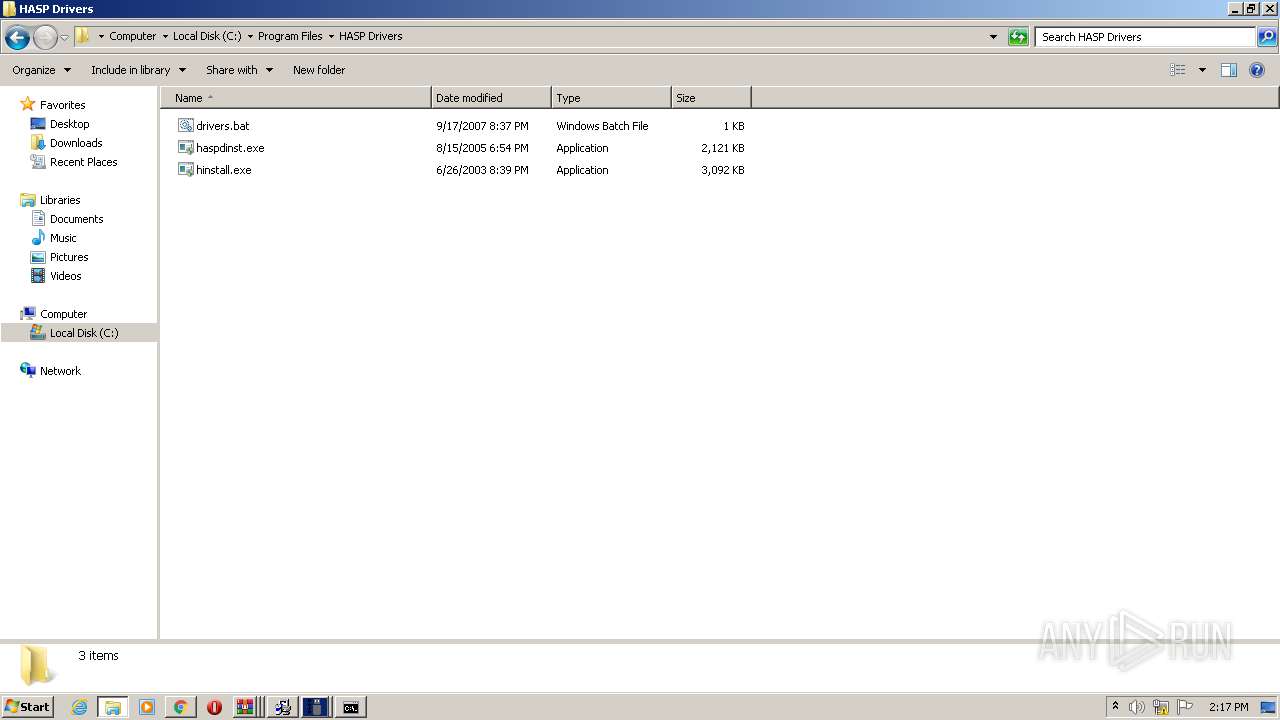
Task: Open the address bar history dropdown
Action: pyautogui.click(x=993, y=37)
